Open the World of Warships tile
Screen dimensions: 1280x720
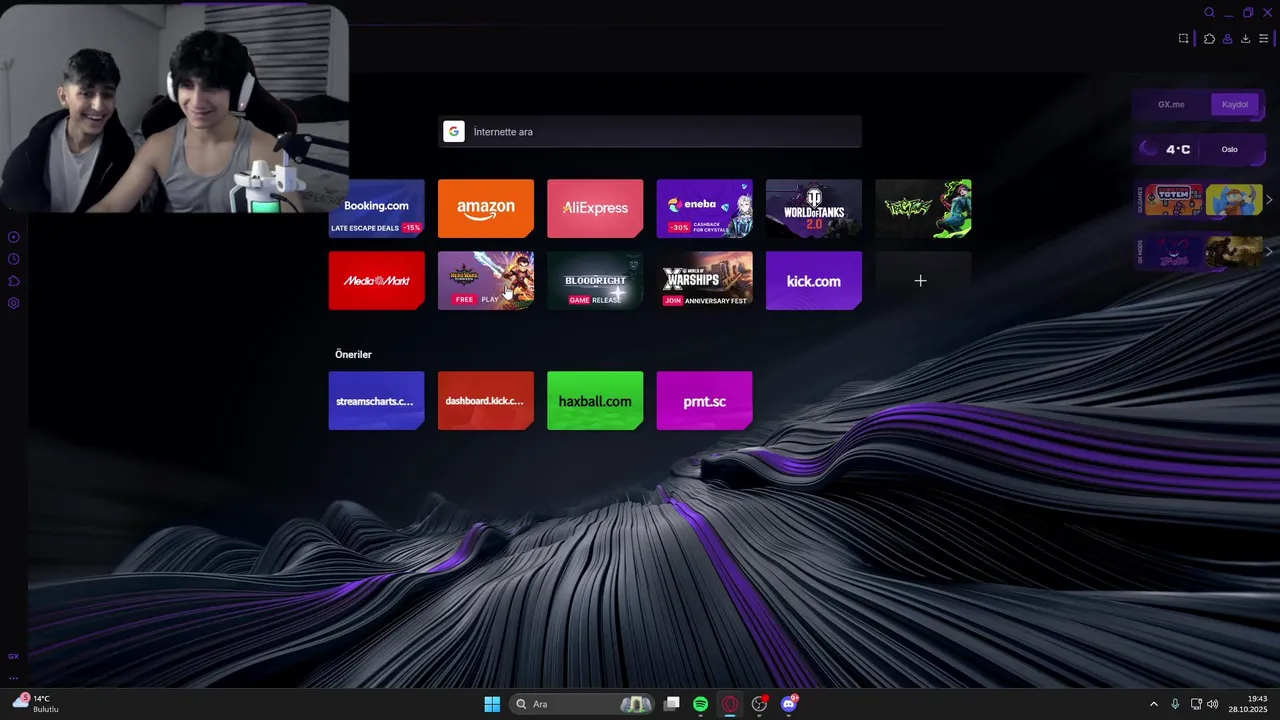[x=704, y=281]
